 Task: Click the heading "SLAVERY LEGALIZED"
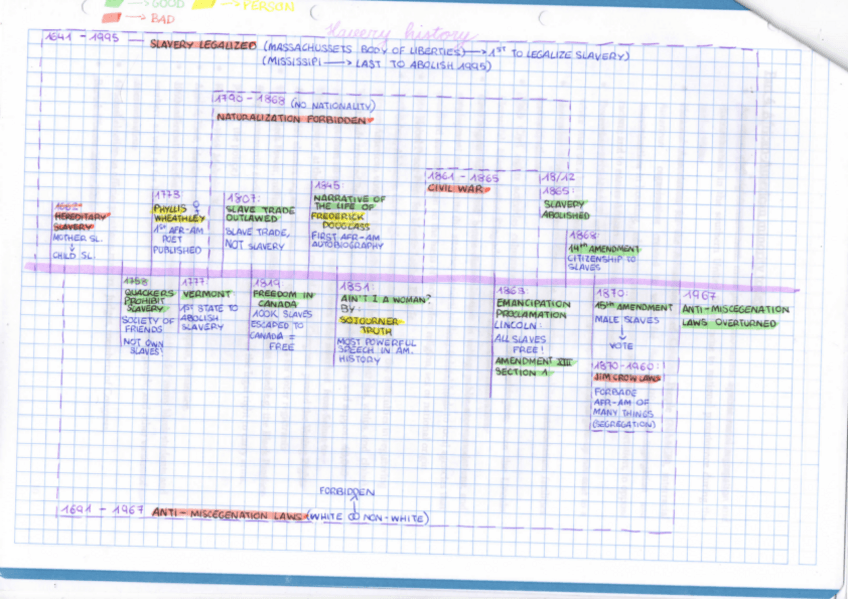[x=203, y=45]
